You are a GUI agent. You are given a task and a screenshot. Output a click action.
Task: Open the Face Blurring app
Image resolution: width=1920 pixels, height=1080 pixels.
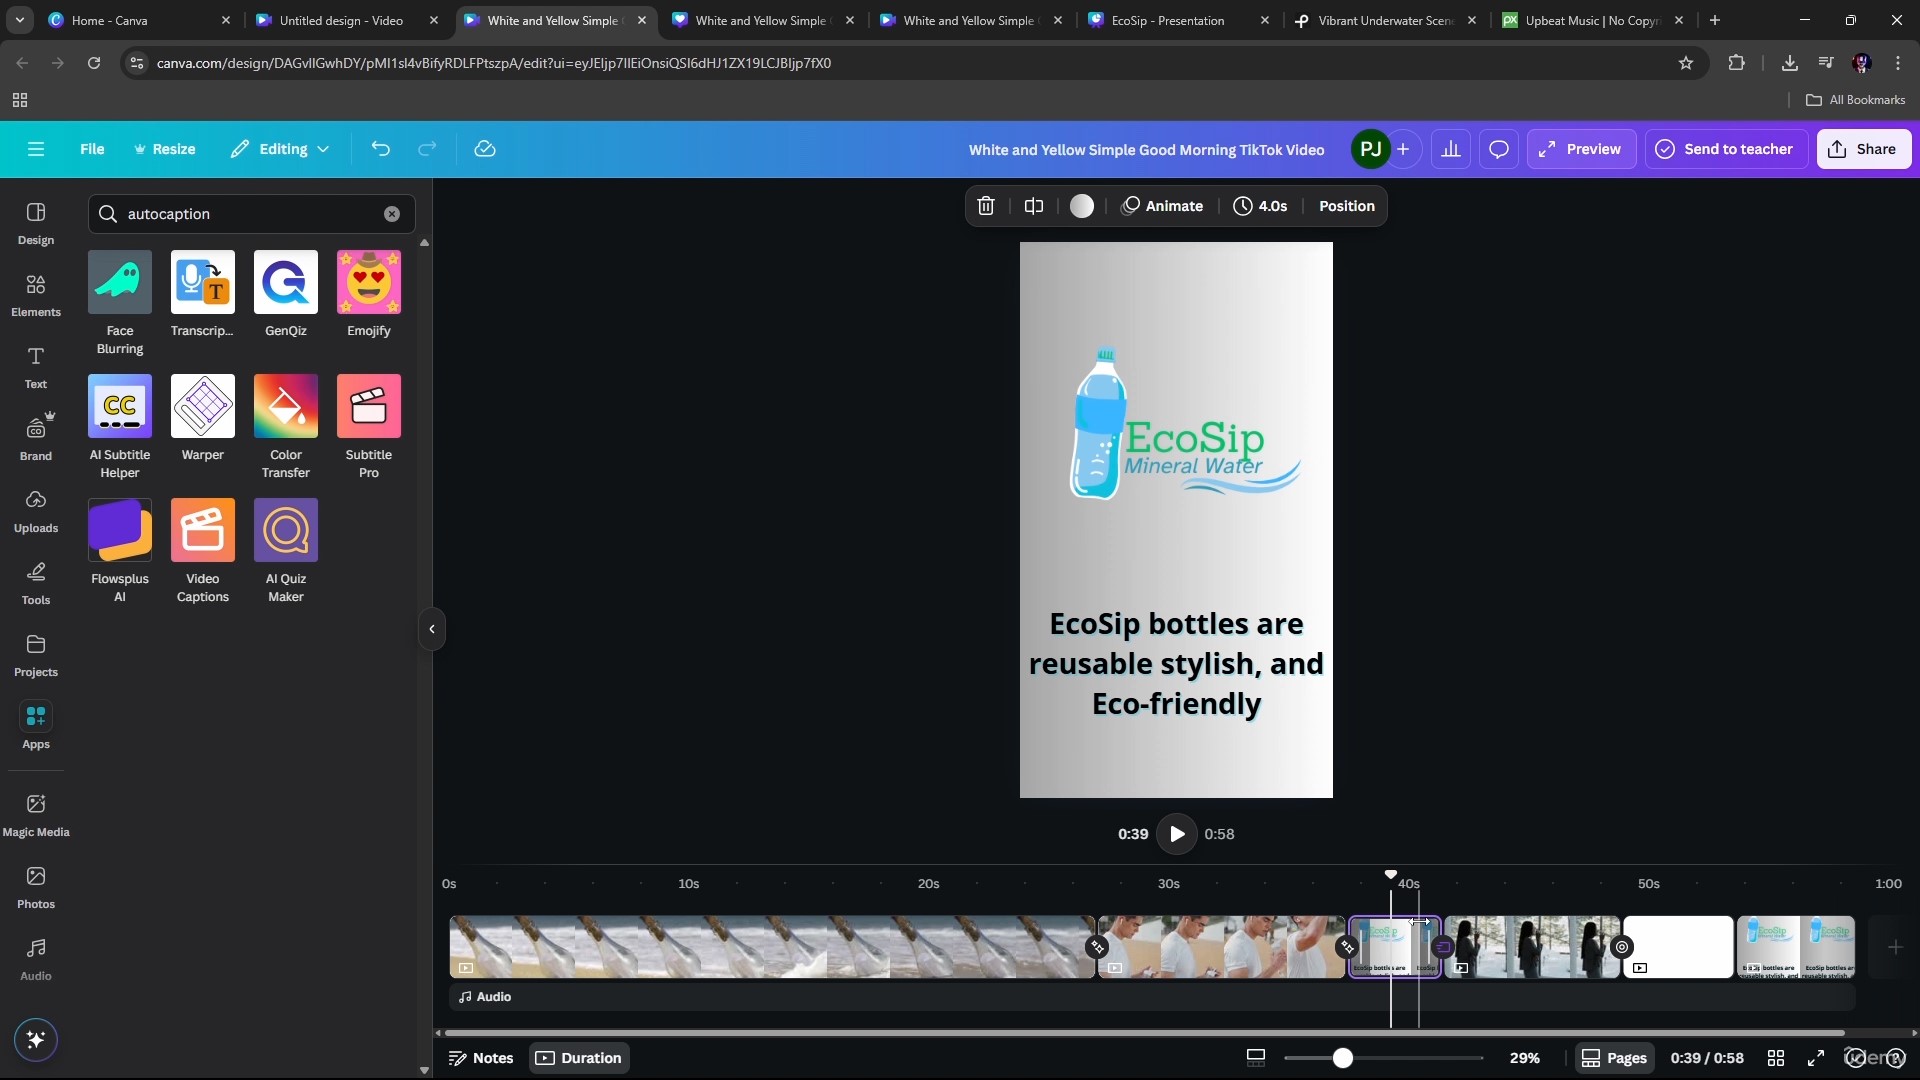120,282
